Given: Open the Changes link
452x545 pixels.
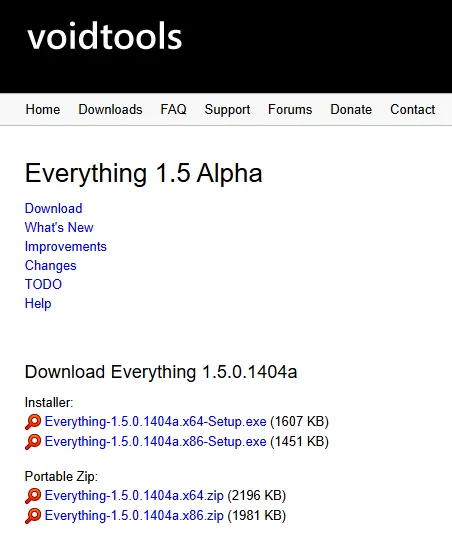Looking at the screenshot, I should pyautogui.click(x=50, y=266).
